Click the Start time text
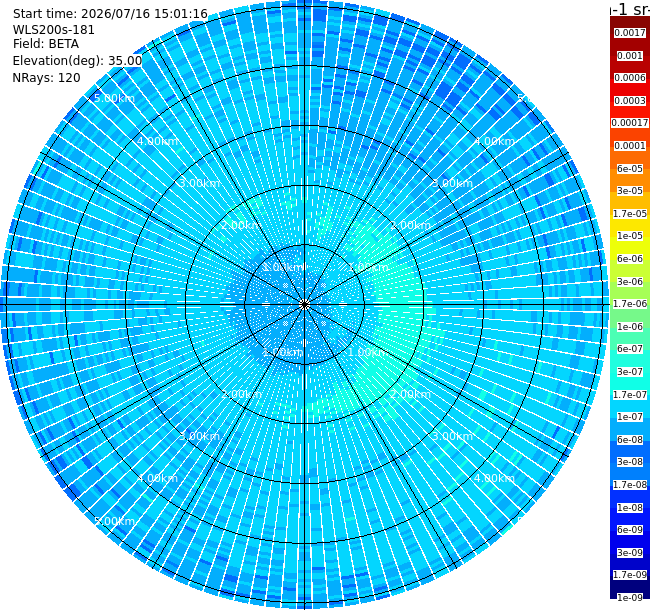The width and height of the screenshot is (650, 610). 110,14
